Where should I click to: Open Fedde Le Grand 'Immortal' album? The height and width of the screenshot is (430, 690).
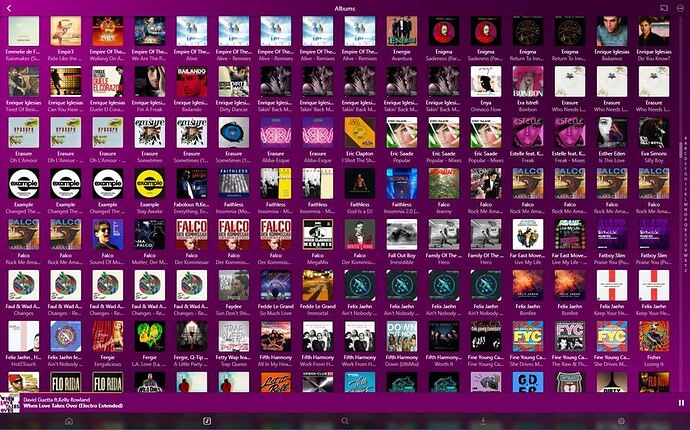pos(318,285)
